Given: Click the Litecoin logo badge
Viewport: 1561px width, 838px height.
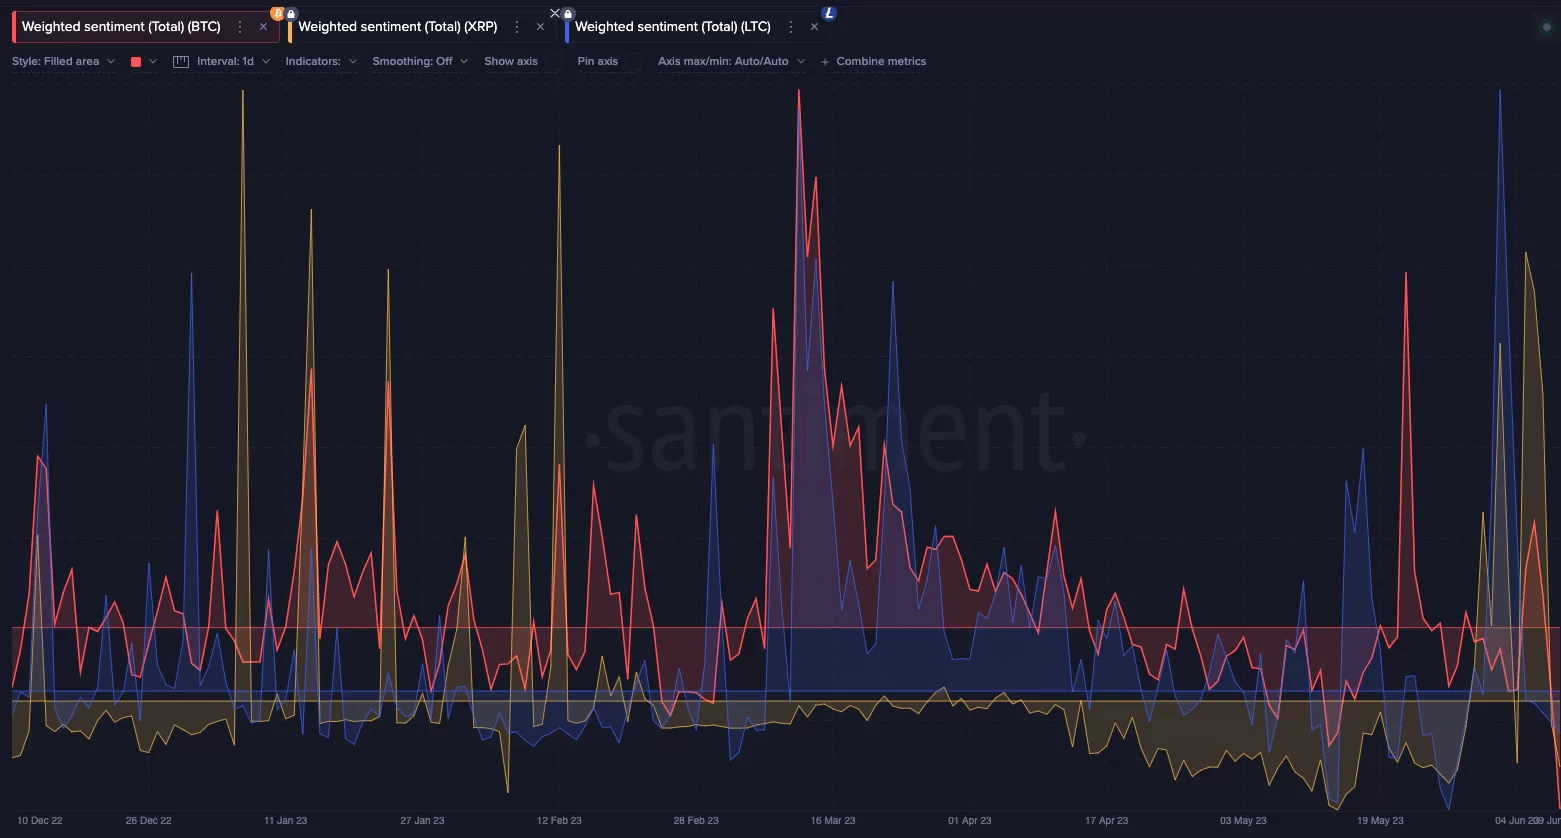Looking at the screenshot, I should pyautogui.click(x=828, y=13).
